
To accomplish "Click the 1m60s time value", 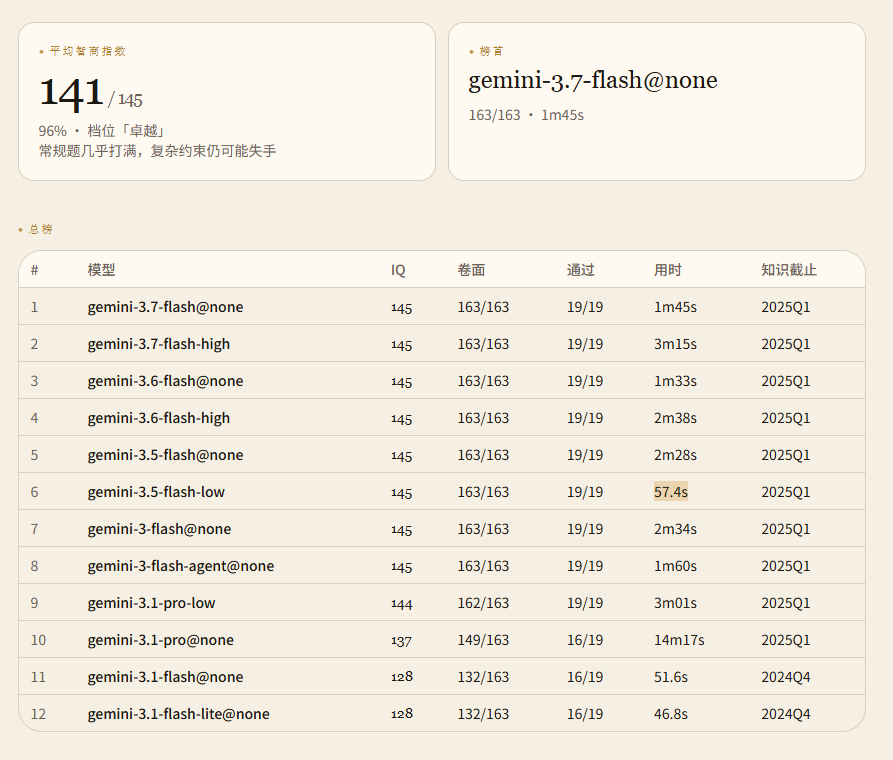I will 675,566.
